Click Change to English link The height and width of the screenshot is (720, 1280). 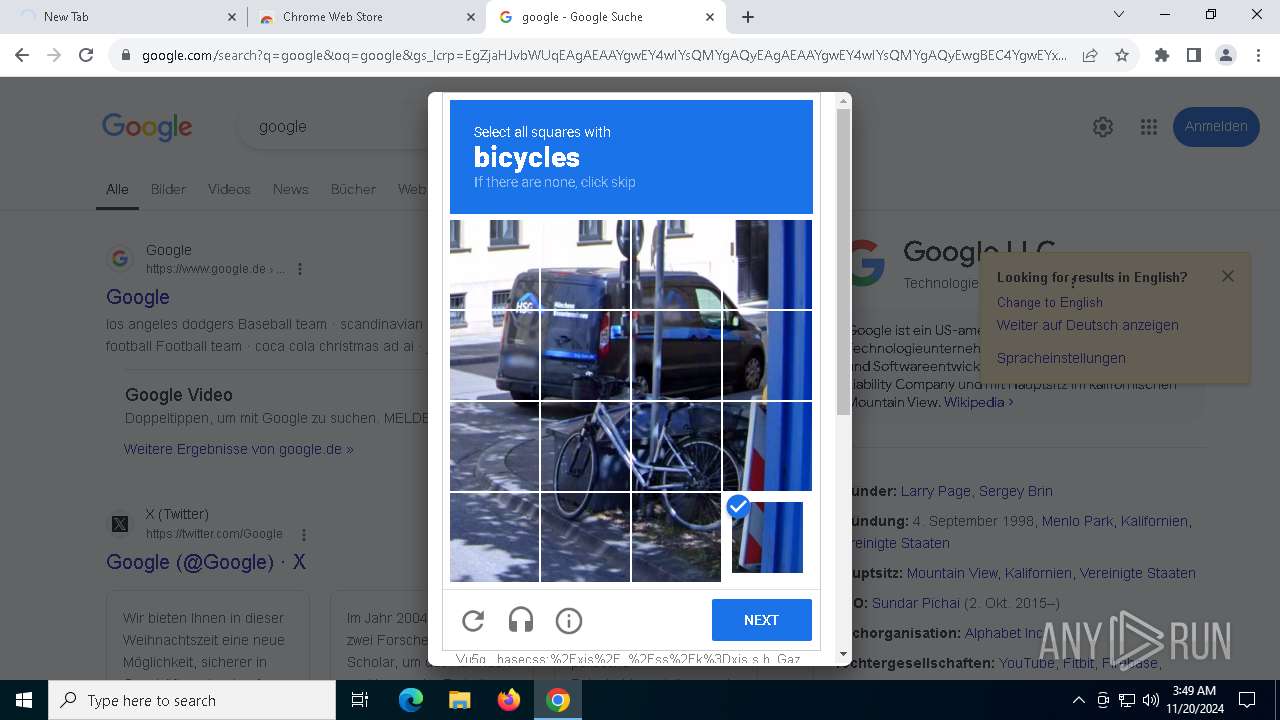pos(1050,302)
